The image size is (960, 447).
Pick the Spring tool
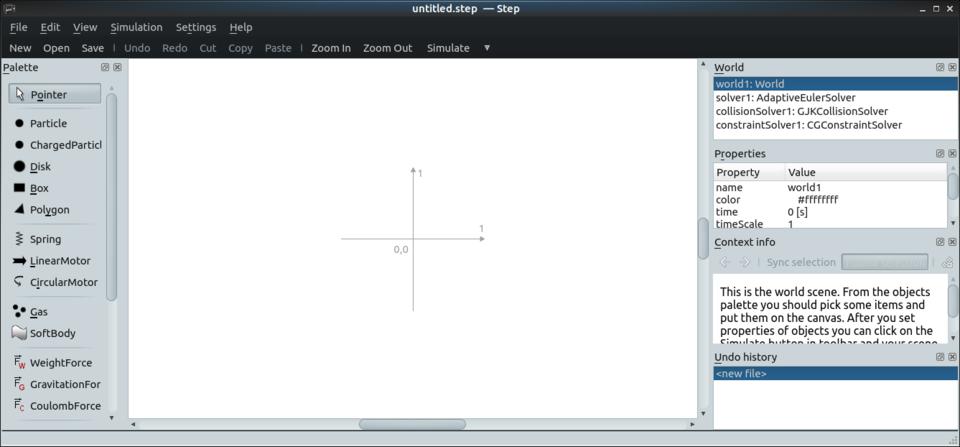[38, 239]
